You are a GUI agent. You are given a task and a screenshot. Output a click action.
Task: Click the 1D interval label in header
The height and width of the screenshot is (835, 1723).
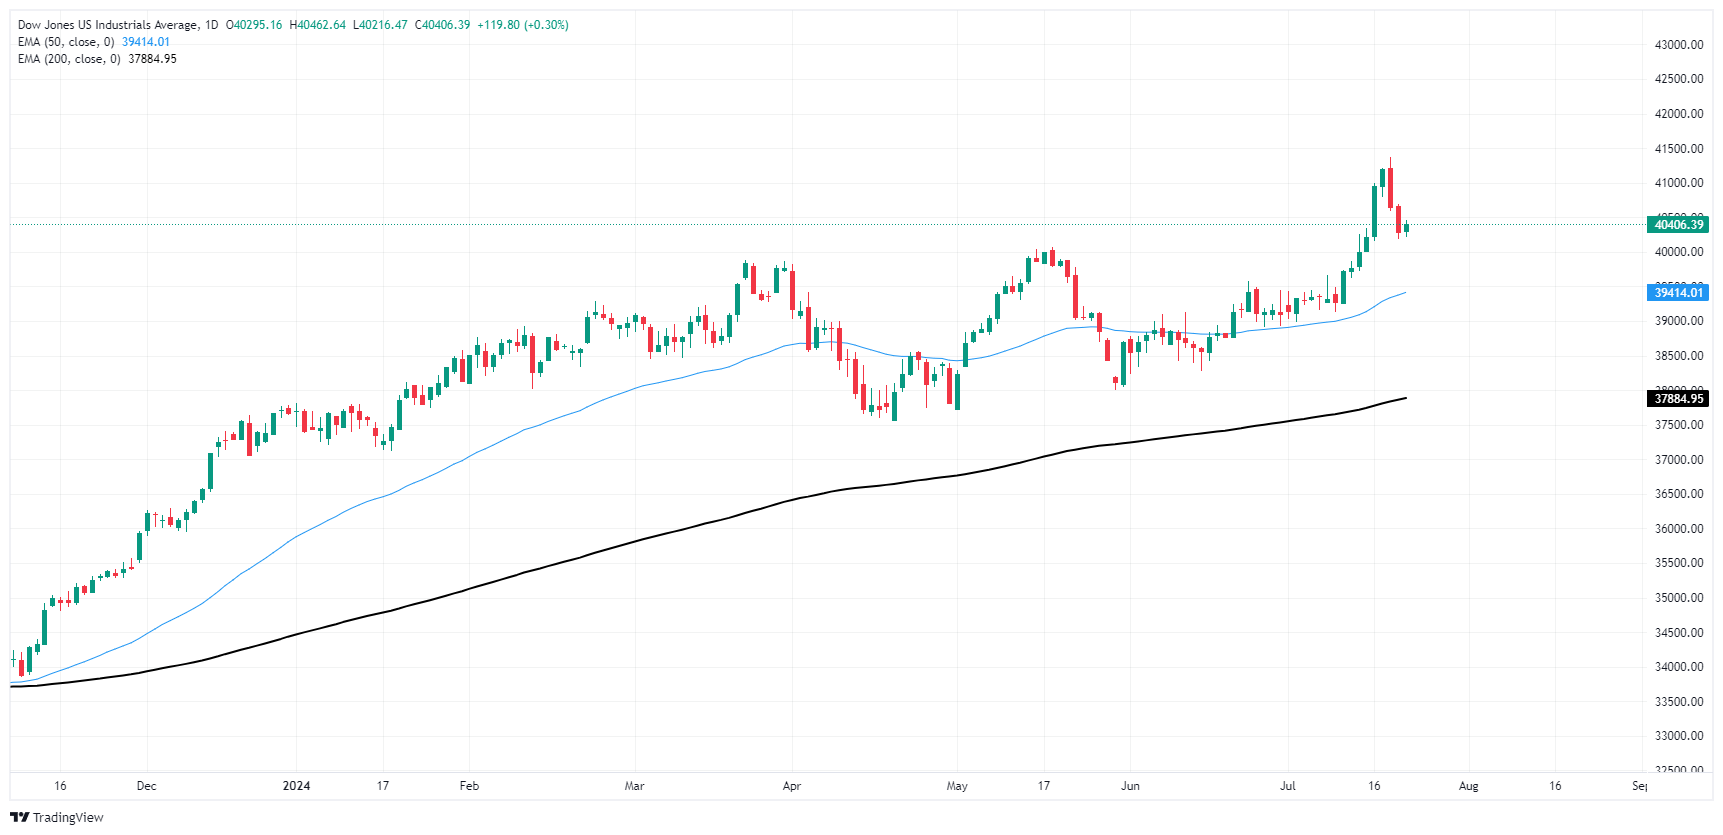tap(211, 25)
